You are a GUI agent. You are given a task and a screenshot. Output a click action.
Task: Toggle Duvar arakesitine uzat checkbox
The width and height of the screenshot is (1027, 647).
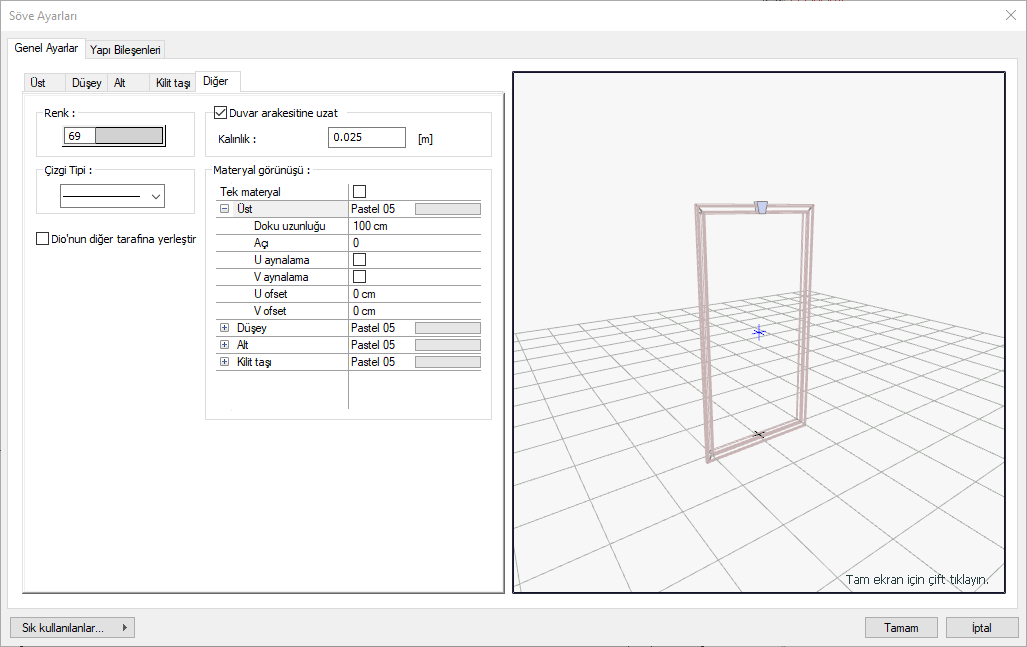[x=222, y=113]
